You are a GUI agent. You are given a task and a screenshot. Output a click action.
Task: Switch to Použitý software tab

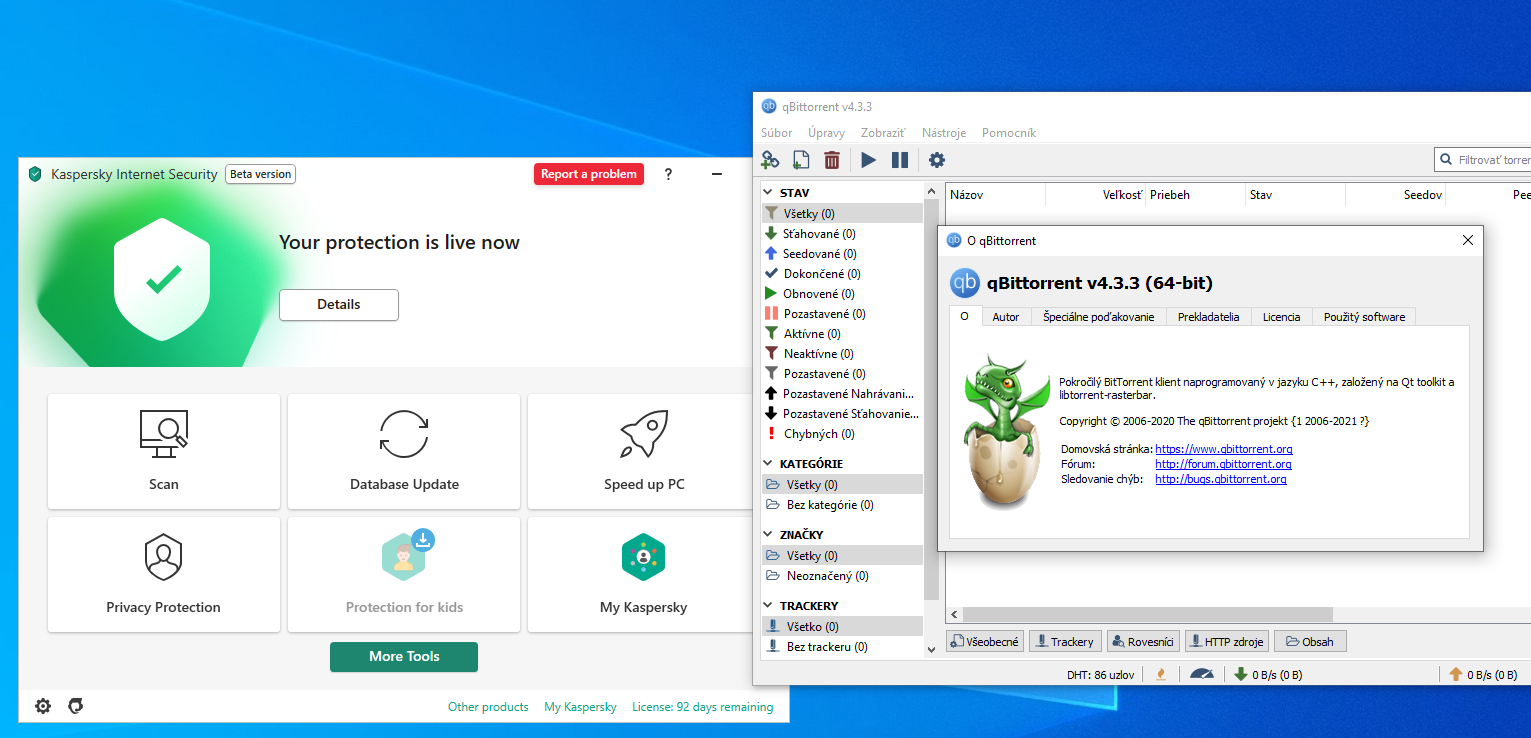(1364, 317)
